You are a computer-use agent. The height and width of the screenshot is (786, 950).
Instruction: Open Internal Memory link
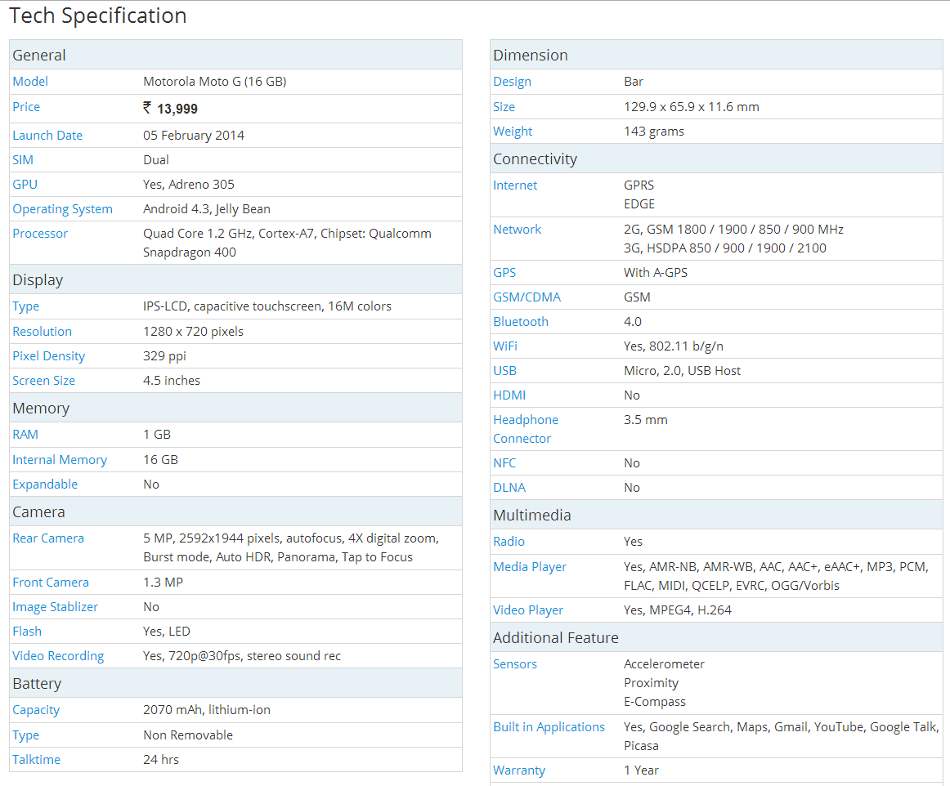(59, 459)
